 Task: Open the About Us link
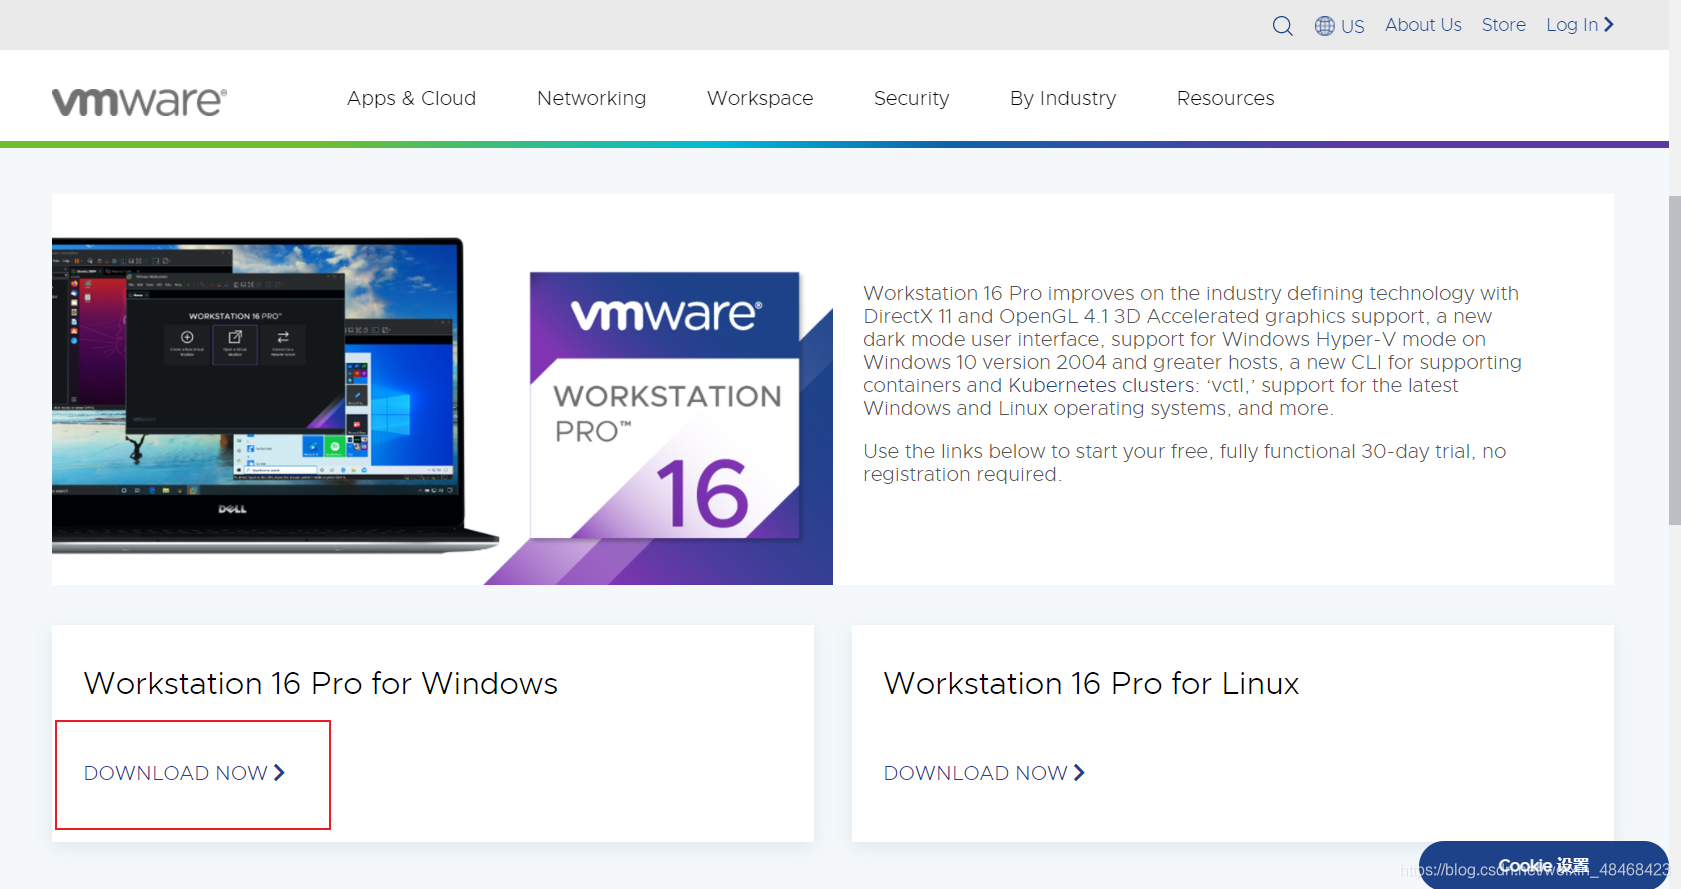[x=1423, y=25]
